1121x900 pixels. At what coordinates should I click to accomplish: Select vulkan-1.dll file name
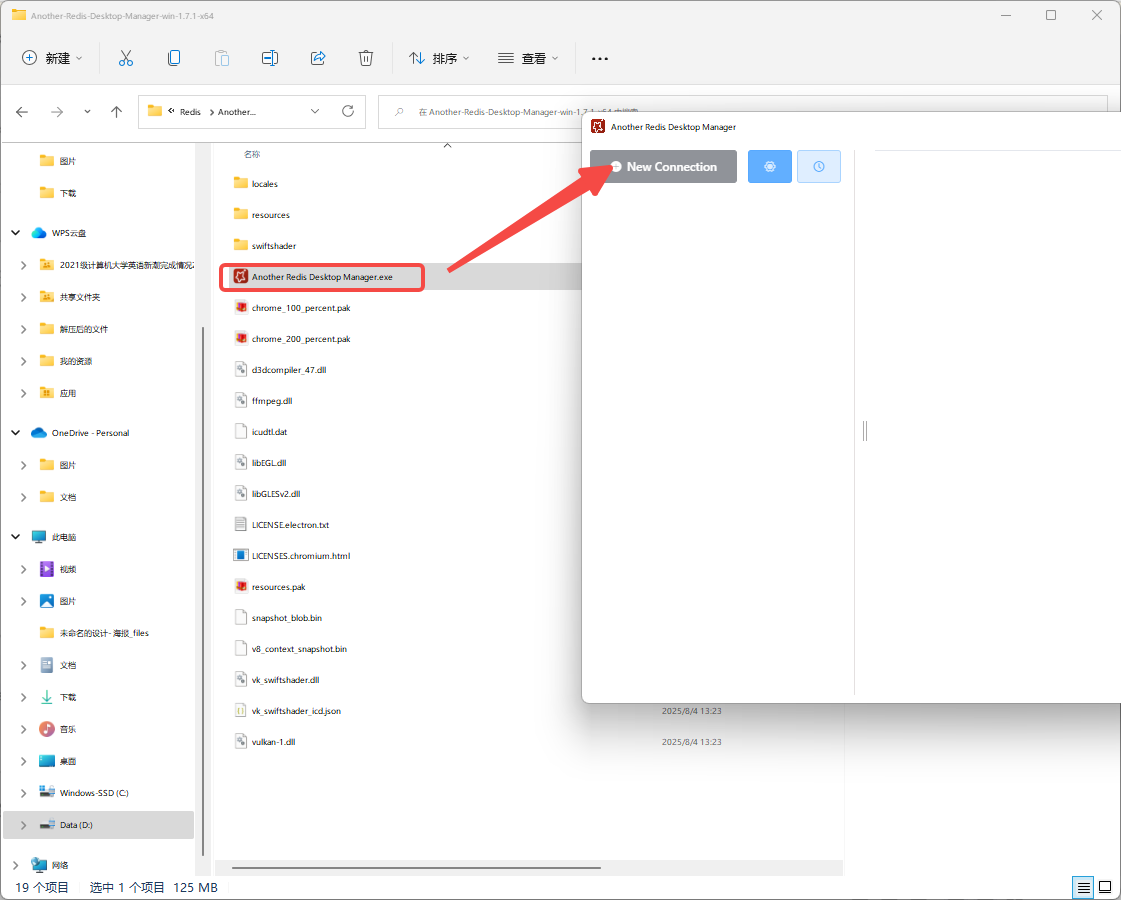tap(273, 742)
